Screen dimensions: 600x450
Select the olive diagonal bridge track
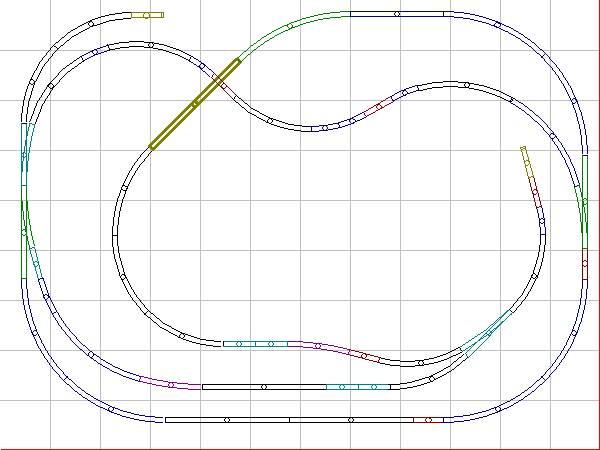click(x=195, y=103)
